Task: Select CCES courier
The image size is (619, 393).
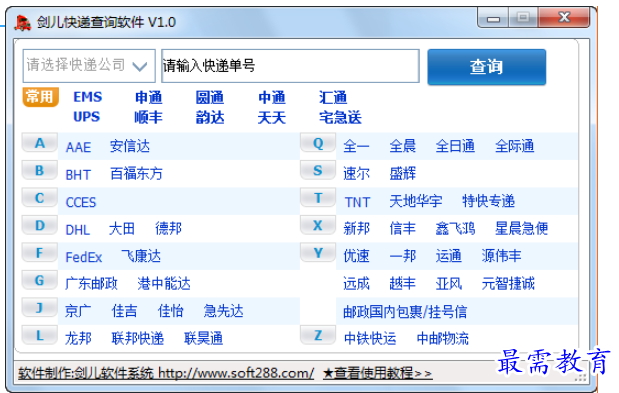Action: click(81, 202)
